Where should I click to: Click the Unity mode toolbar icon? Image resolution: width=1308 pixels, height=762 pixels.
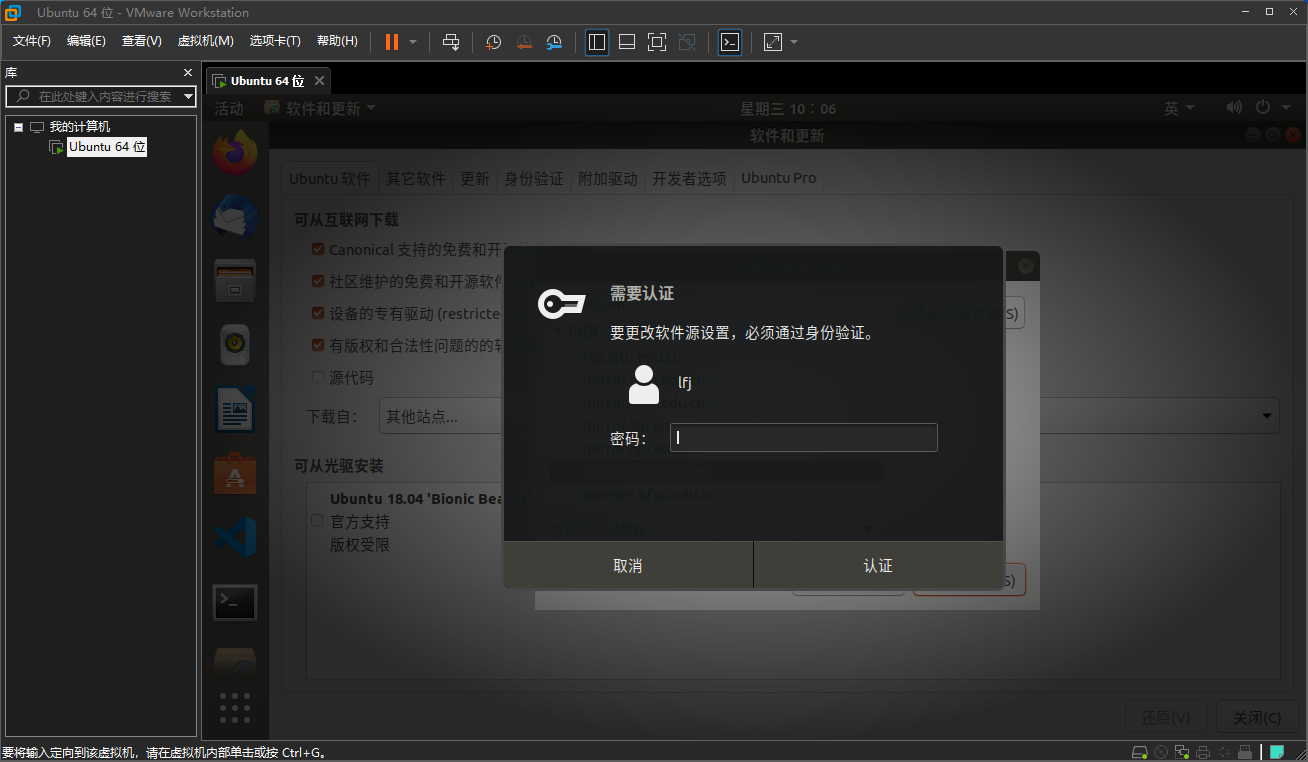tap(687, 42)
